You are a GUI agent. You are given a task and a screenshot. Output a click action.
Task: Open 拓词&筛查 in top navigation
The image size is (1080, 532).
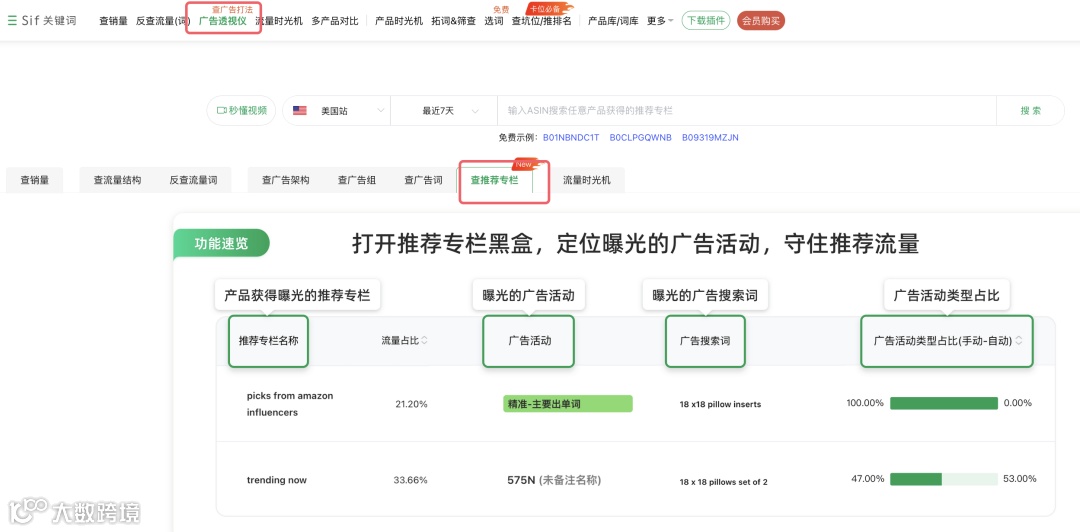coord(453,21)
